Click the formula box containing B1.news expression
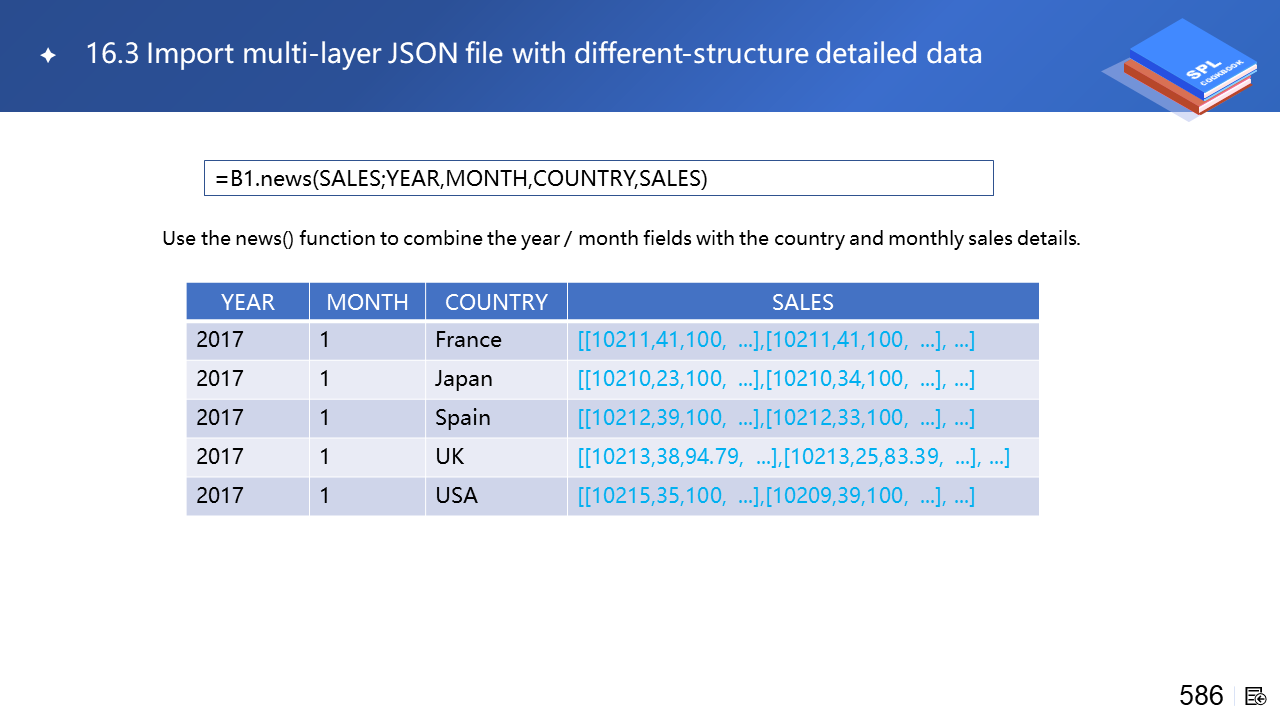This screenshot has width=1280, height=720. pyautogui.click(x=598, y=178)
